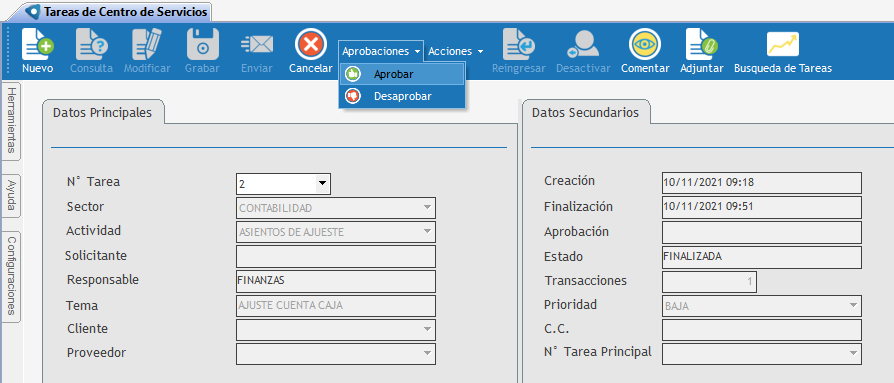Choose Desaprobar from the Aprobaciones menu
Image resolution: width=894 pixels, height=383 pixels.
coord(402,96)
